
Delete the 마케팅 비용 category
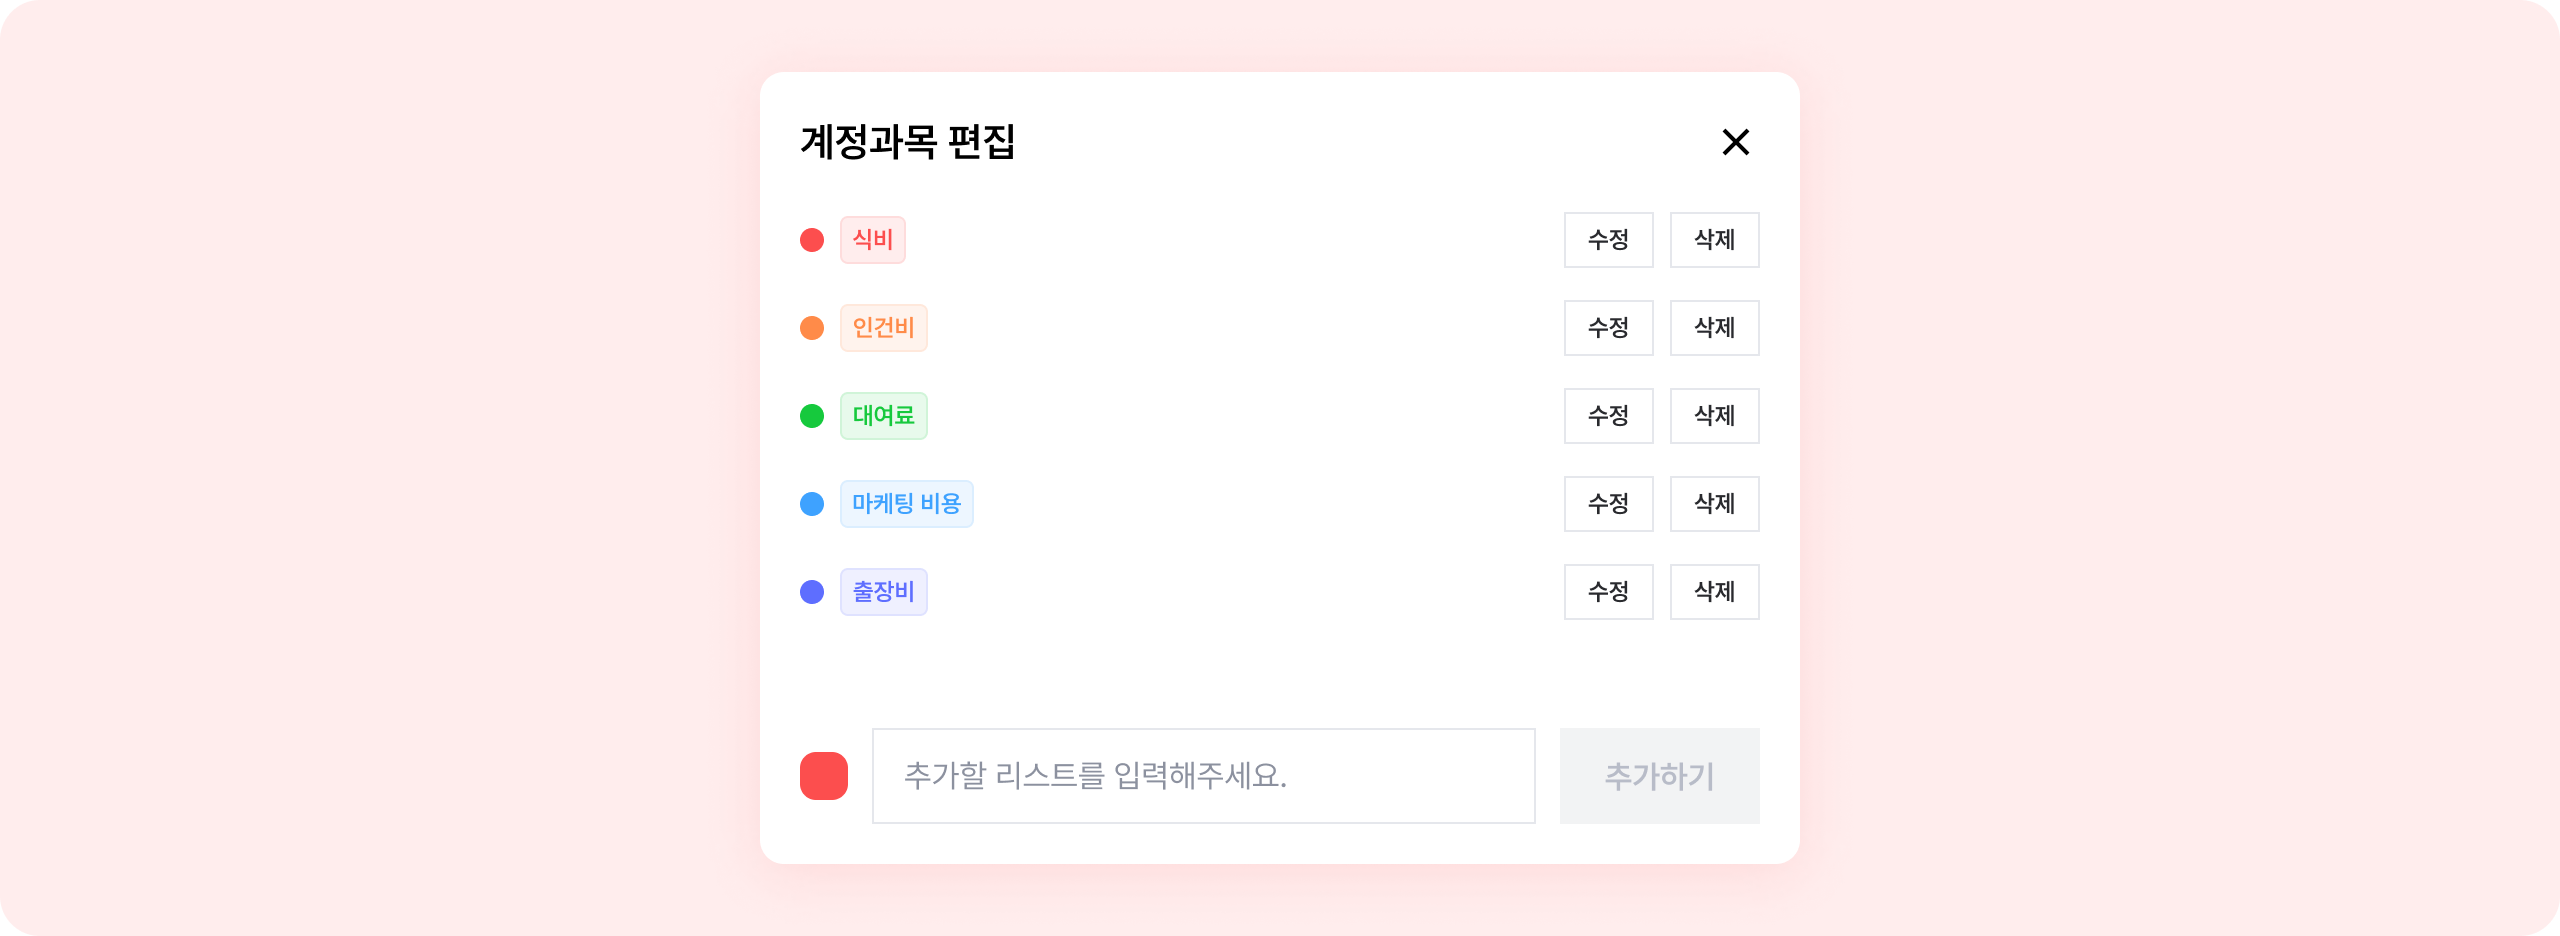(x=1714, y=504)
